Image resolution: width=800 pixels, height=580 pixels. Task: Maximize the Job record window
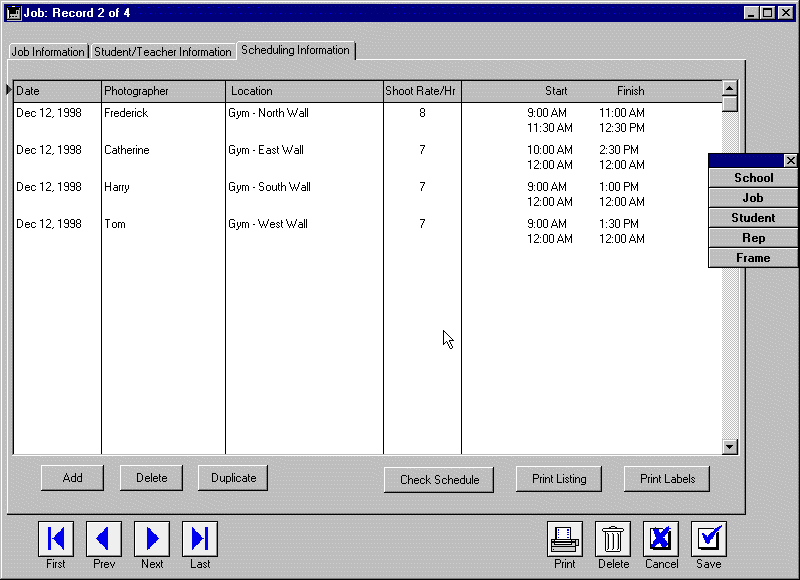767,13
